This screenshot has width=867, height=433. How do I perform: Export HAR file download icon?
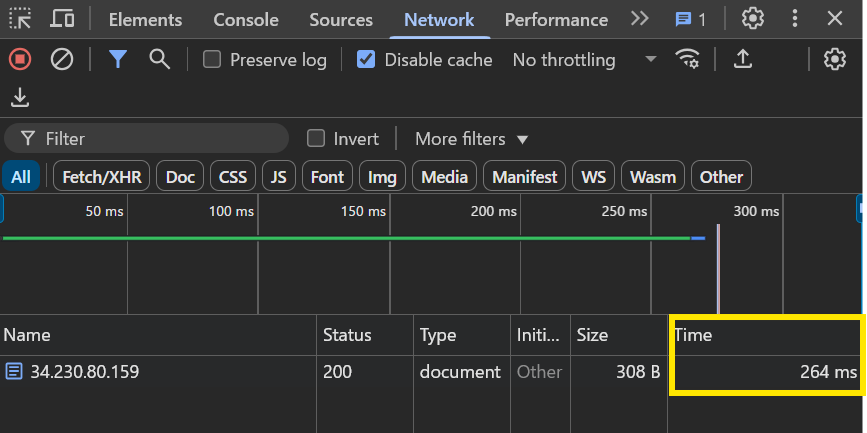point(20,98)
